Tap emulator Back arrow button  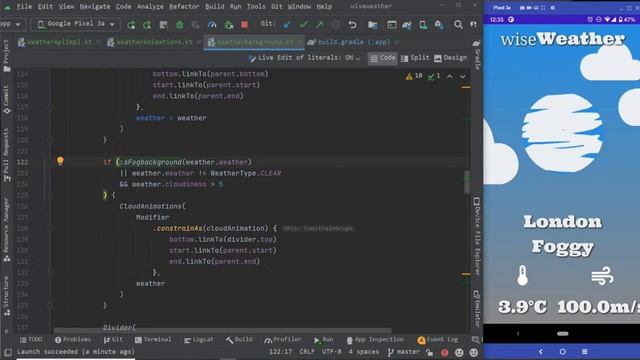coord(541,351)
